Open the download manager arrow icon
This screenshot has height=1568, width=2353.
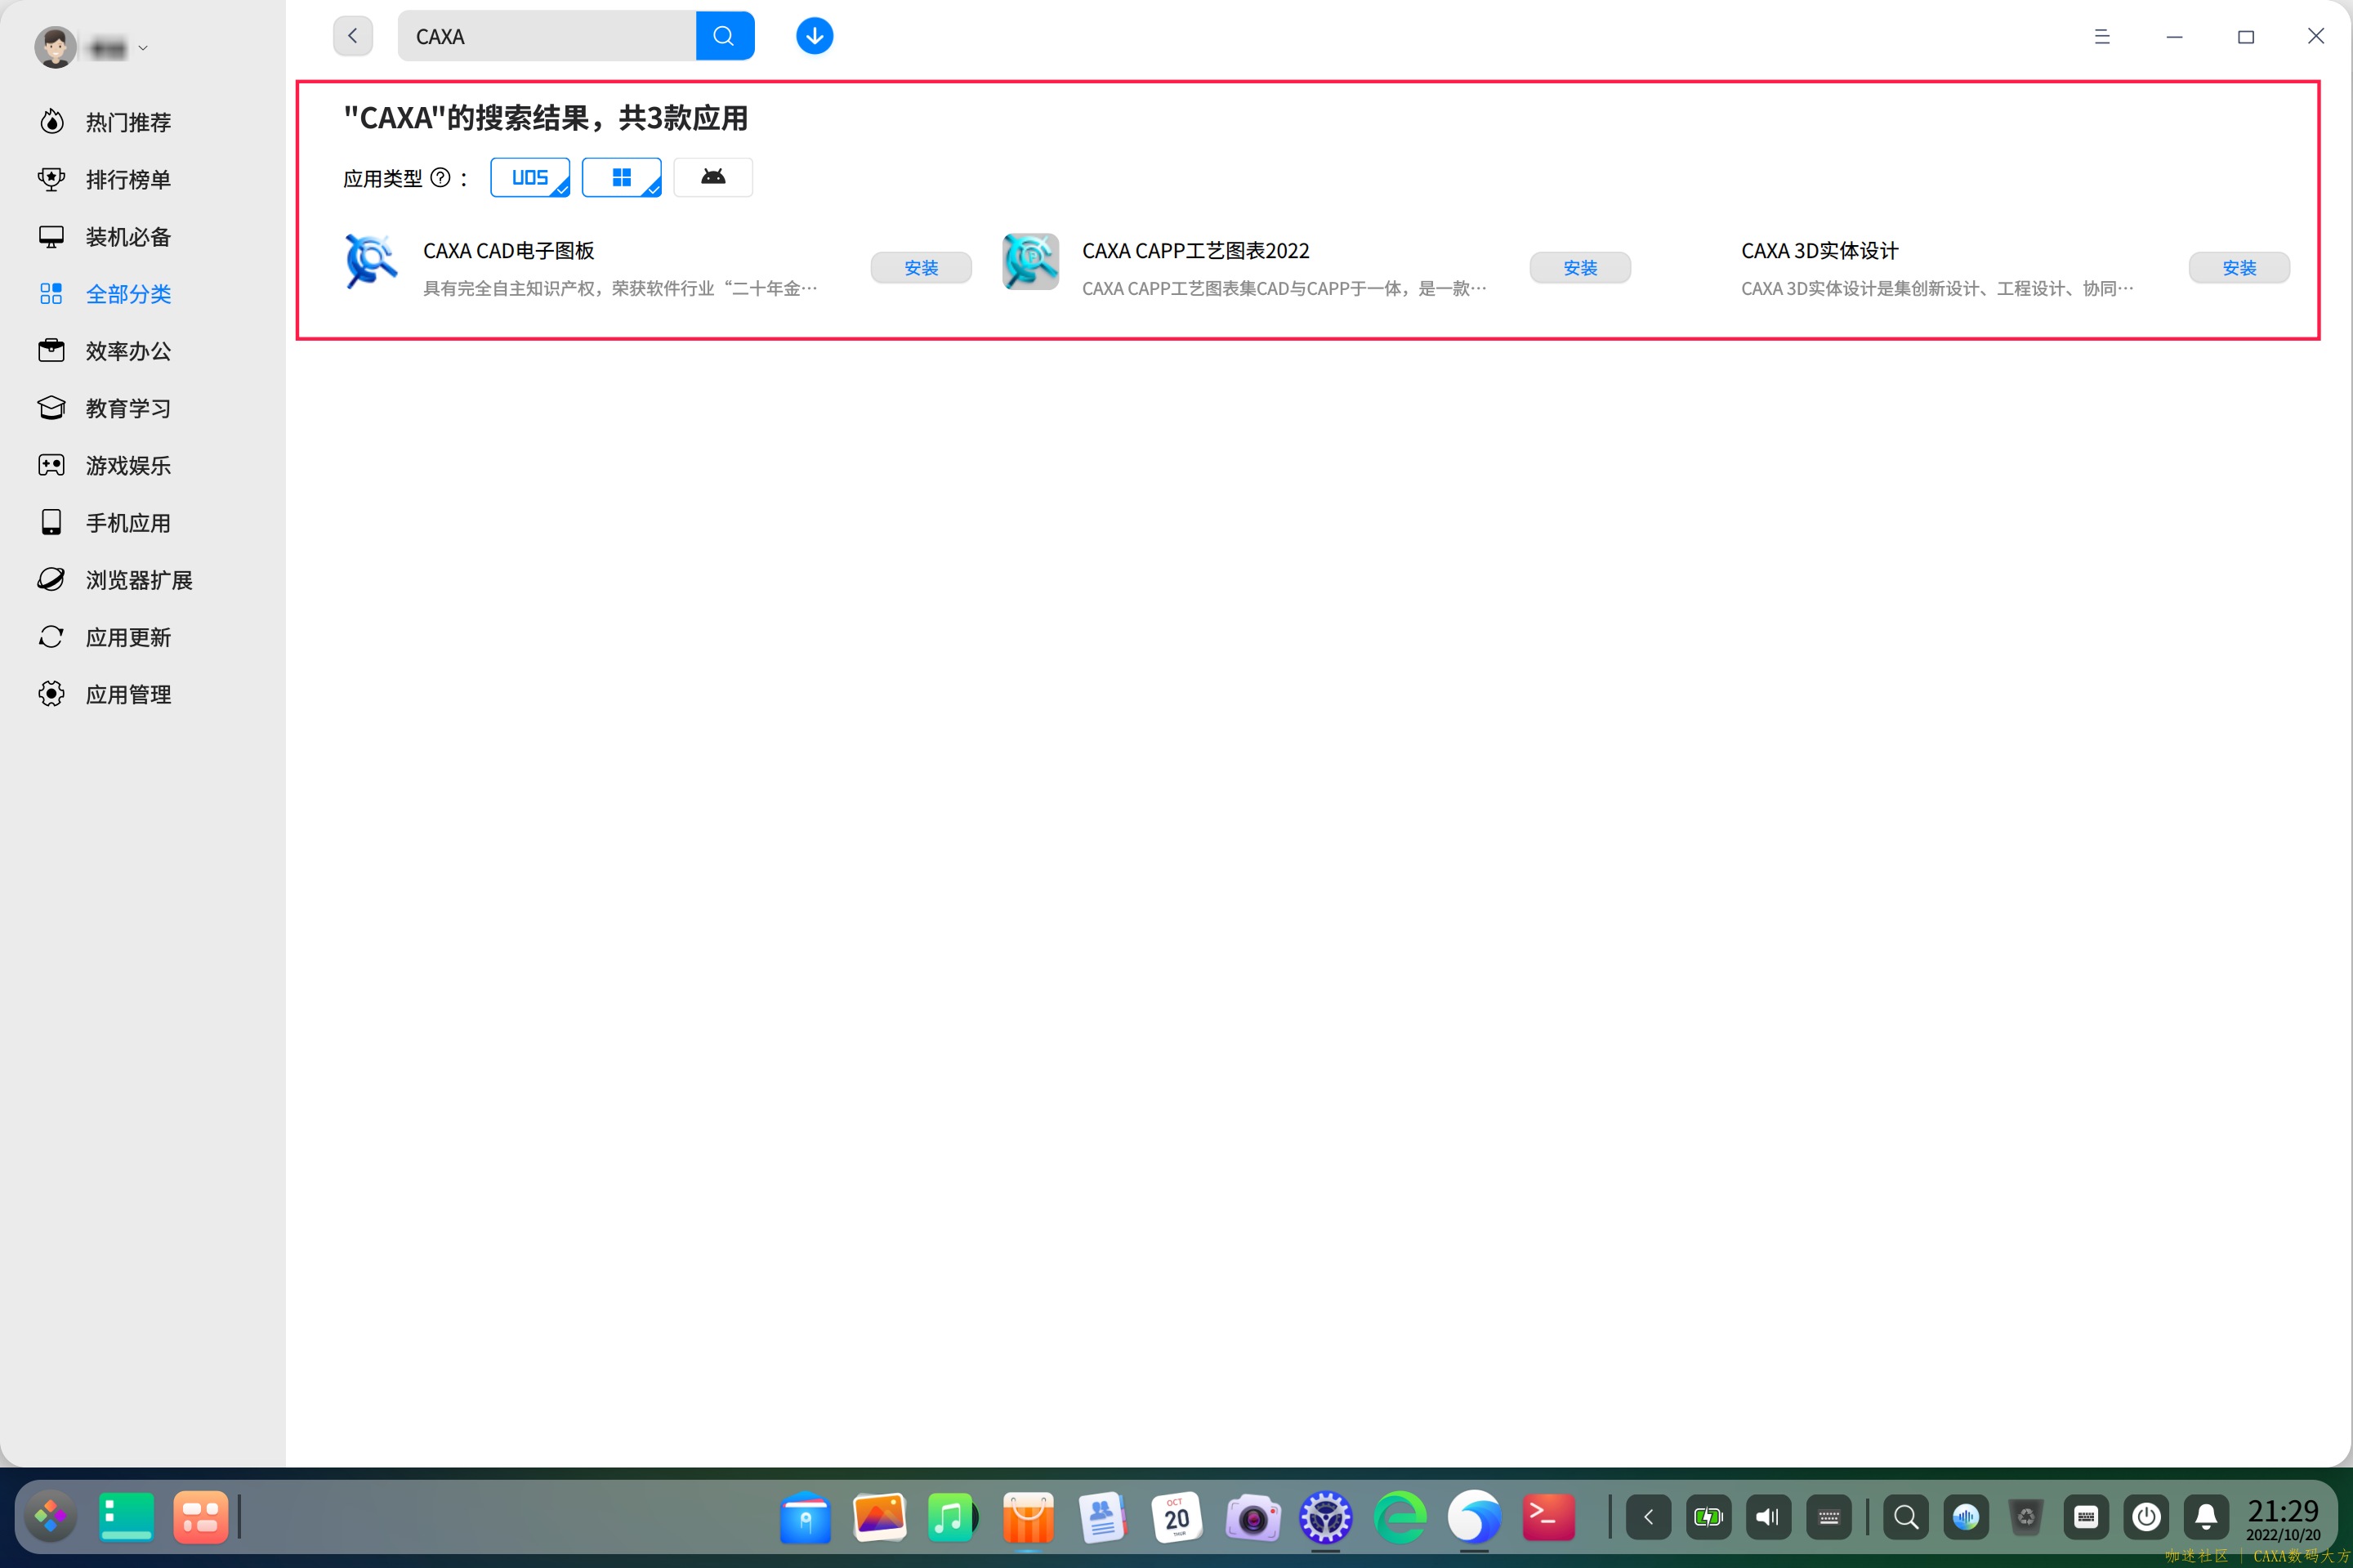pyautogui.click(x=814, y=36)
